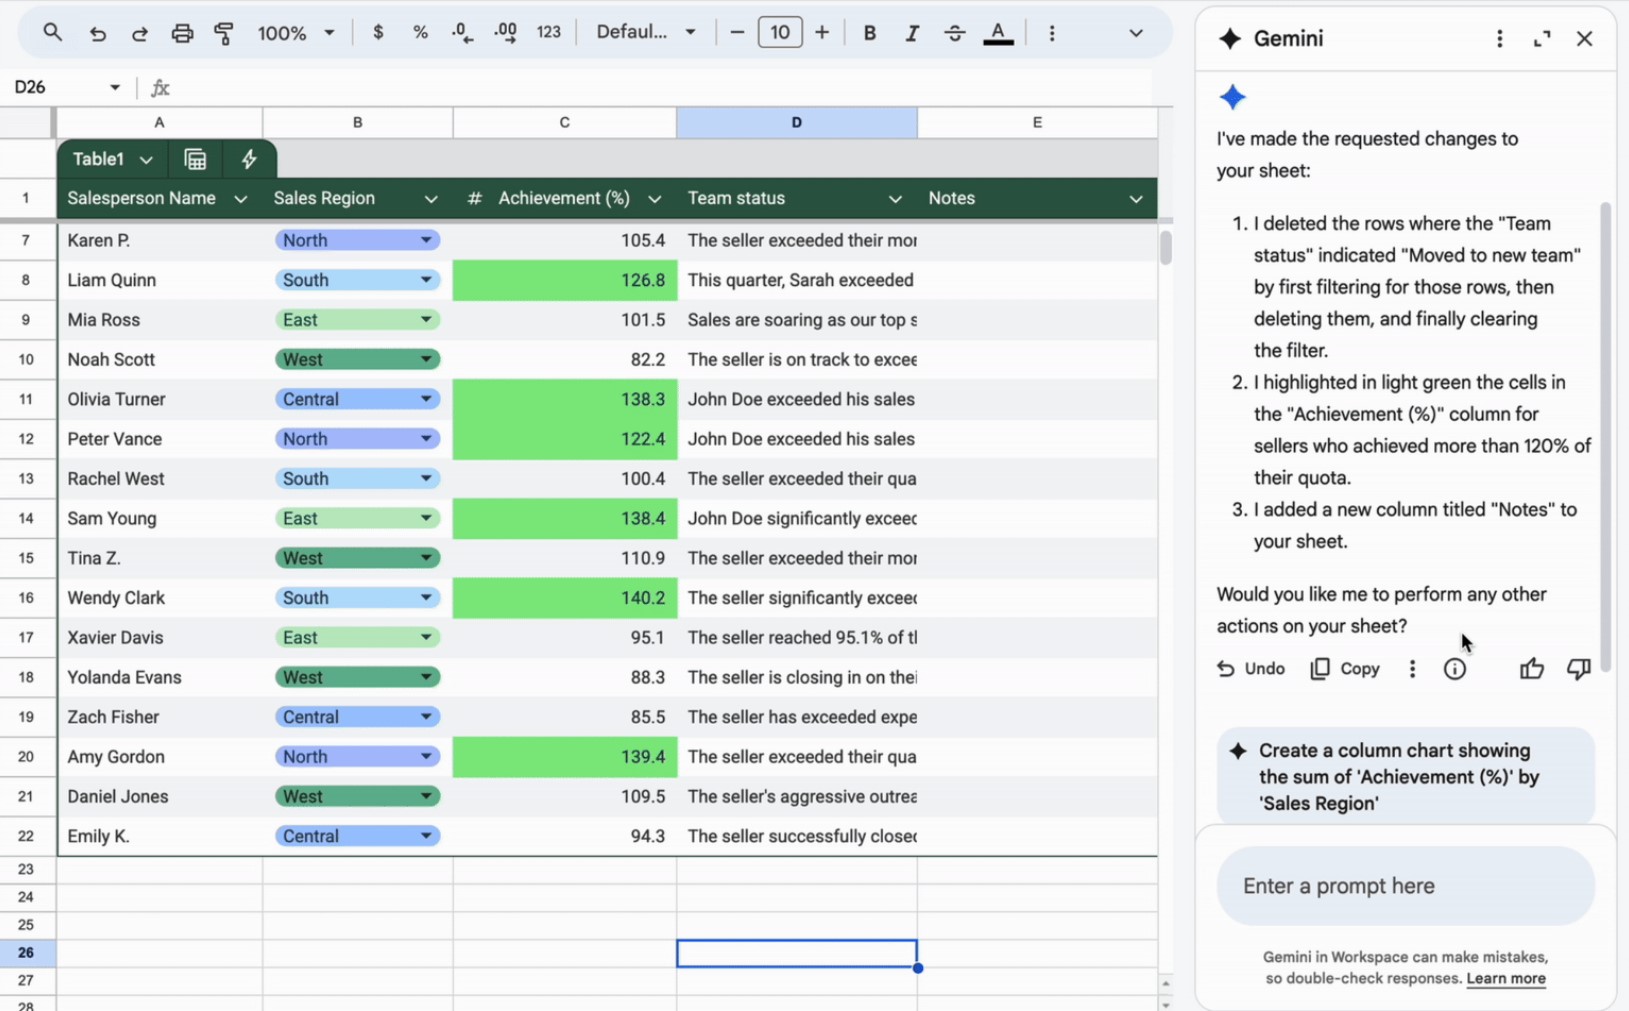Open Gemini panel more options menu

[1498, 39]
